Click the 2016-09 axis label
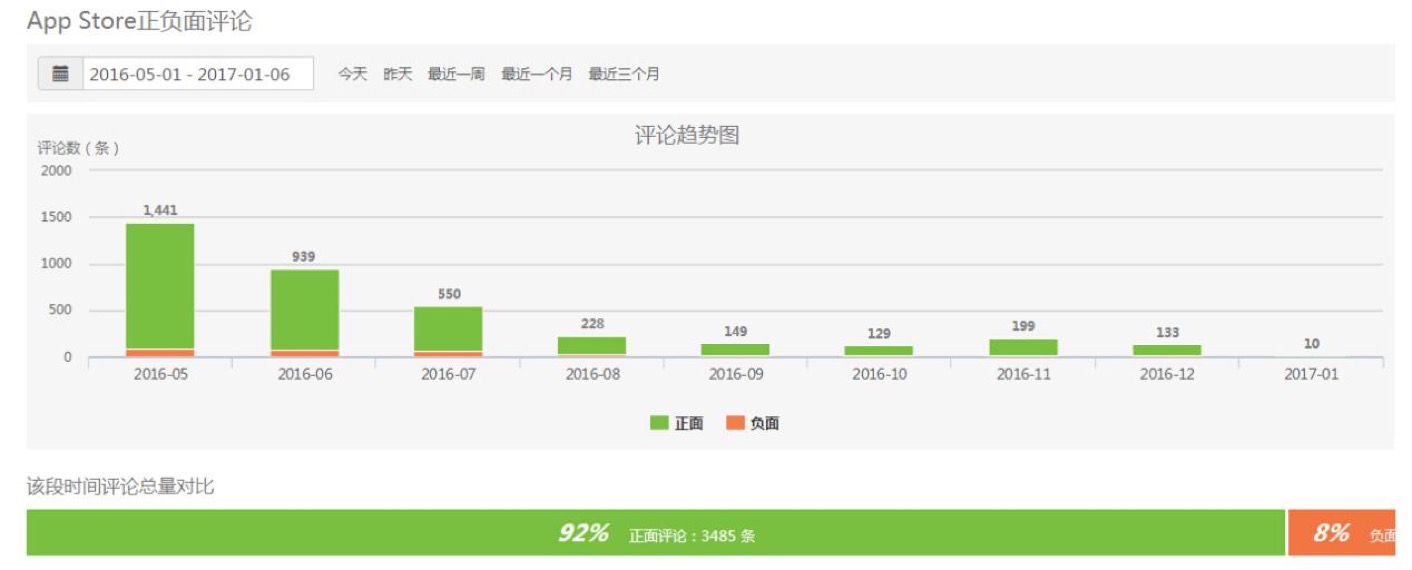The image size is (1412, 570). tap(736, 375)
